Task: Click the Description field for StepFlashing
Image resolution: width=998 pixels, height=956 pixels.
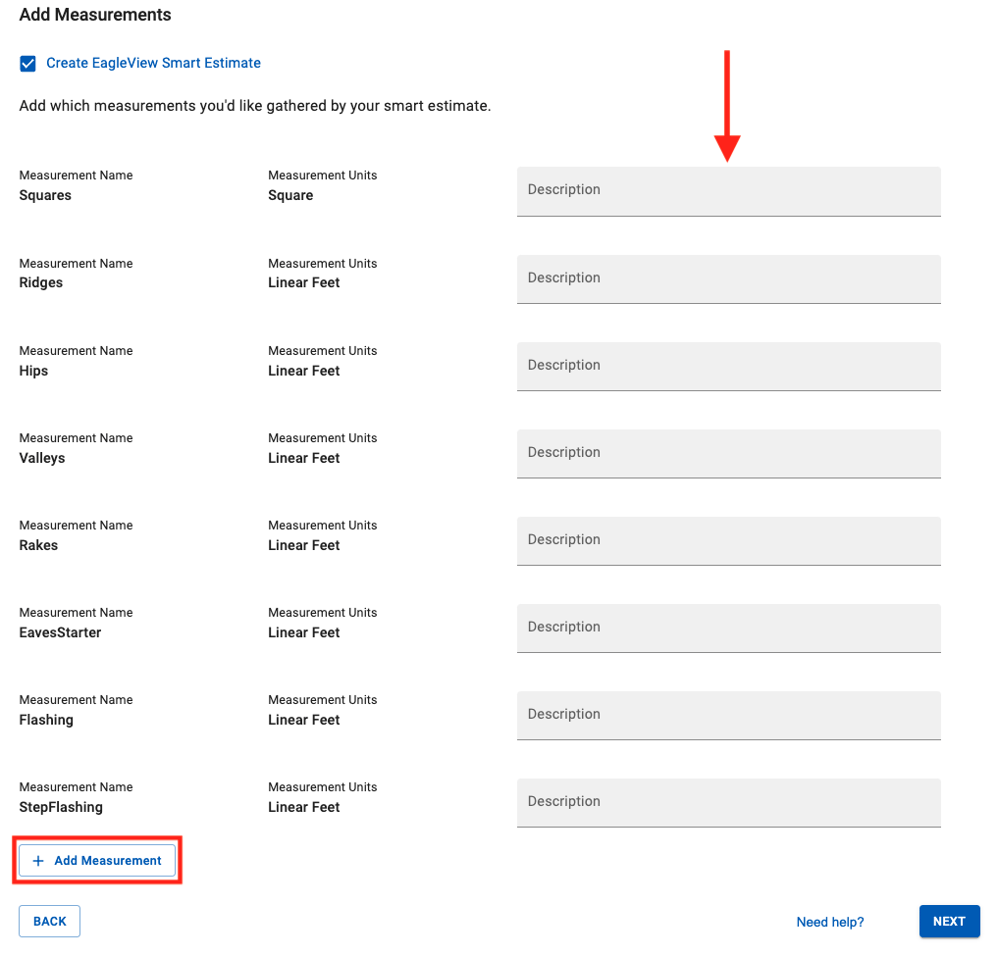Action: (x=728, y=802)
